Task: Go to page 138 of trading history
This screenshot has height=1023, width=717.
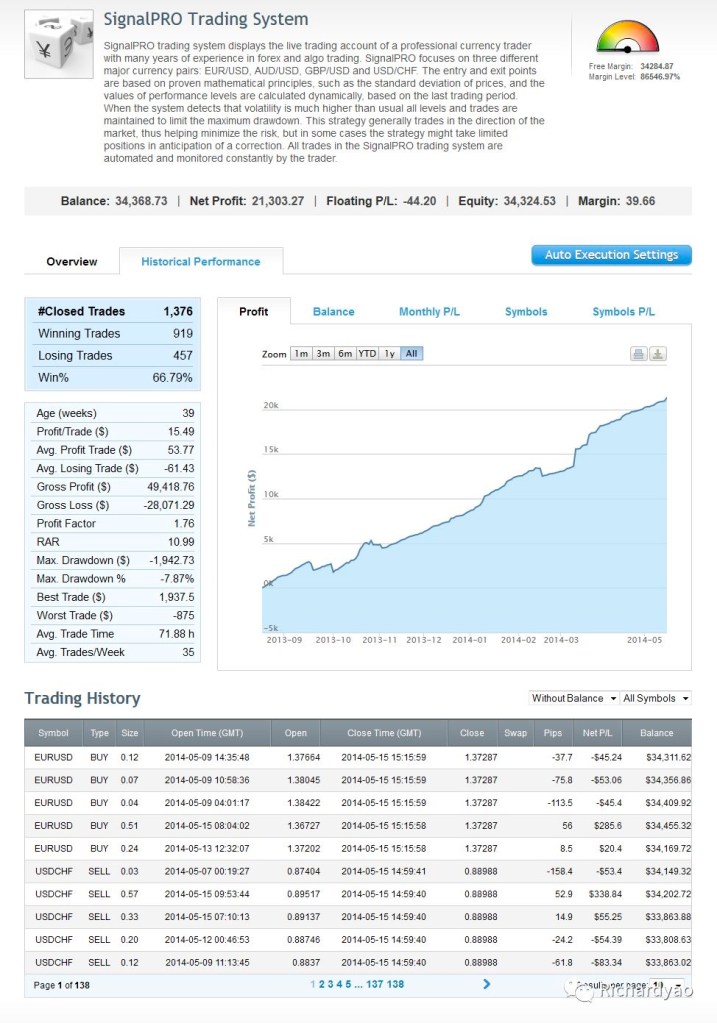Action: click(396, 985)
